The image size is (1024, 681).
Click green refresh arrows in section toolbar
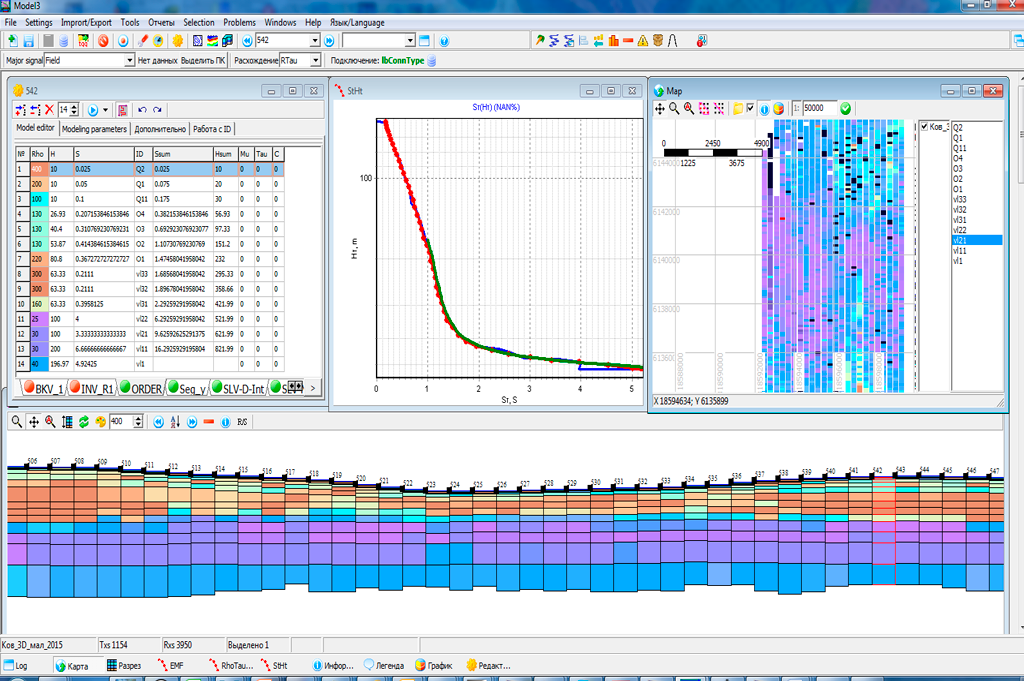tap(83, 422)
